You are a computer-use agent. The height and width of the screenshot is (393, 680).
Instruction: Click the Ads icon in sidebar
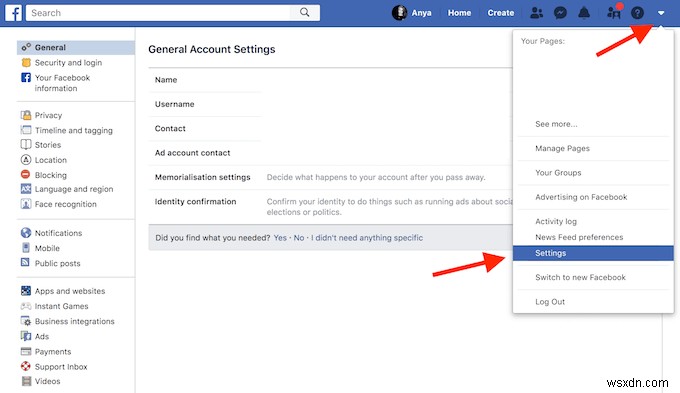pos(26,336)
